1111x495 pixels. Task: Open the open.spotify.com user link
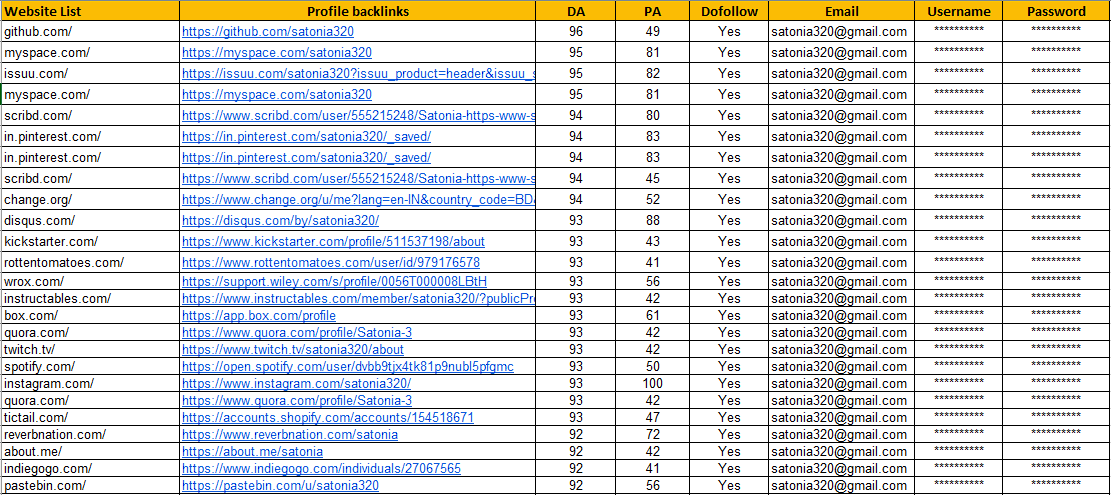point(348,367)
